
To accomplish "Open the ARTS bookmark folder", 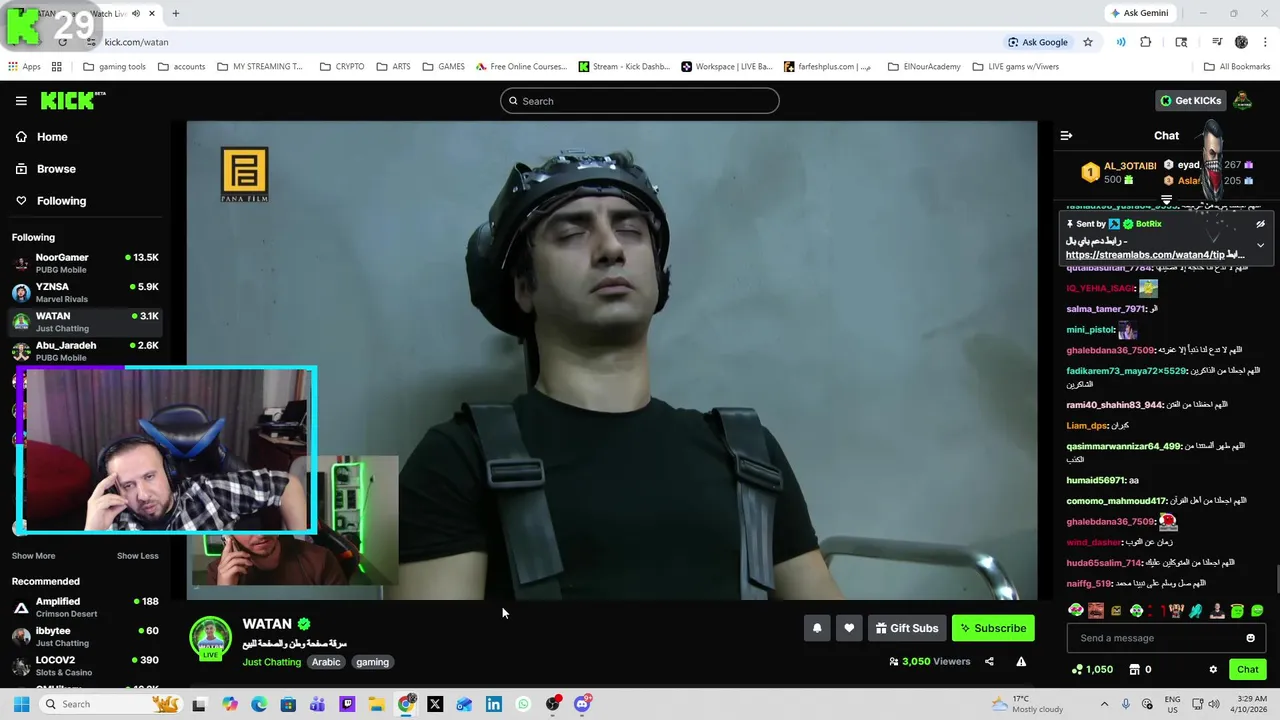I will point(393,67).
